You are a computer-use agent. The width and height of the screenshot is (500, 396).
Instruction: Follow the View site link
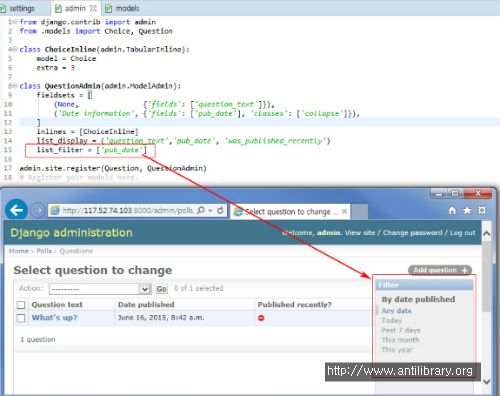360,233
